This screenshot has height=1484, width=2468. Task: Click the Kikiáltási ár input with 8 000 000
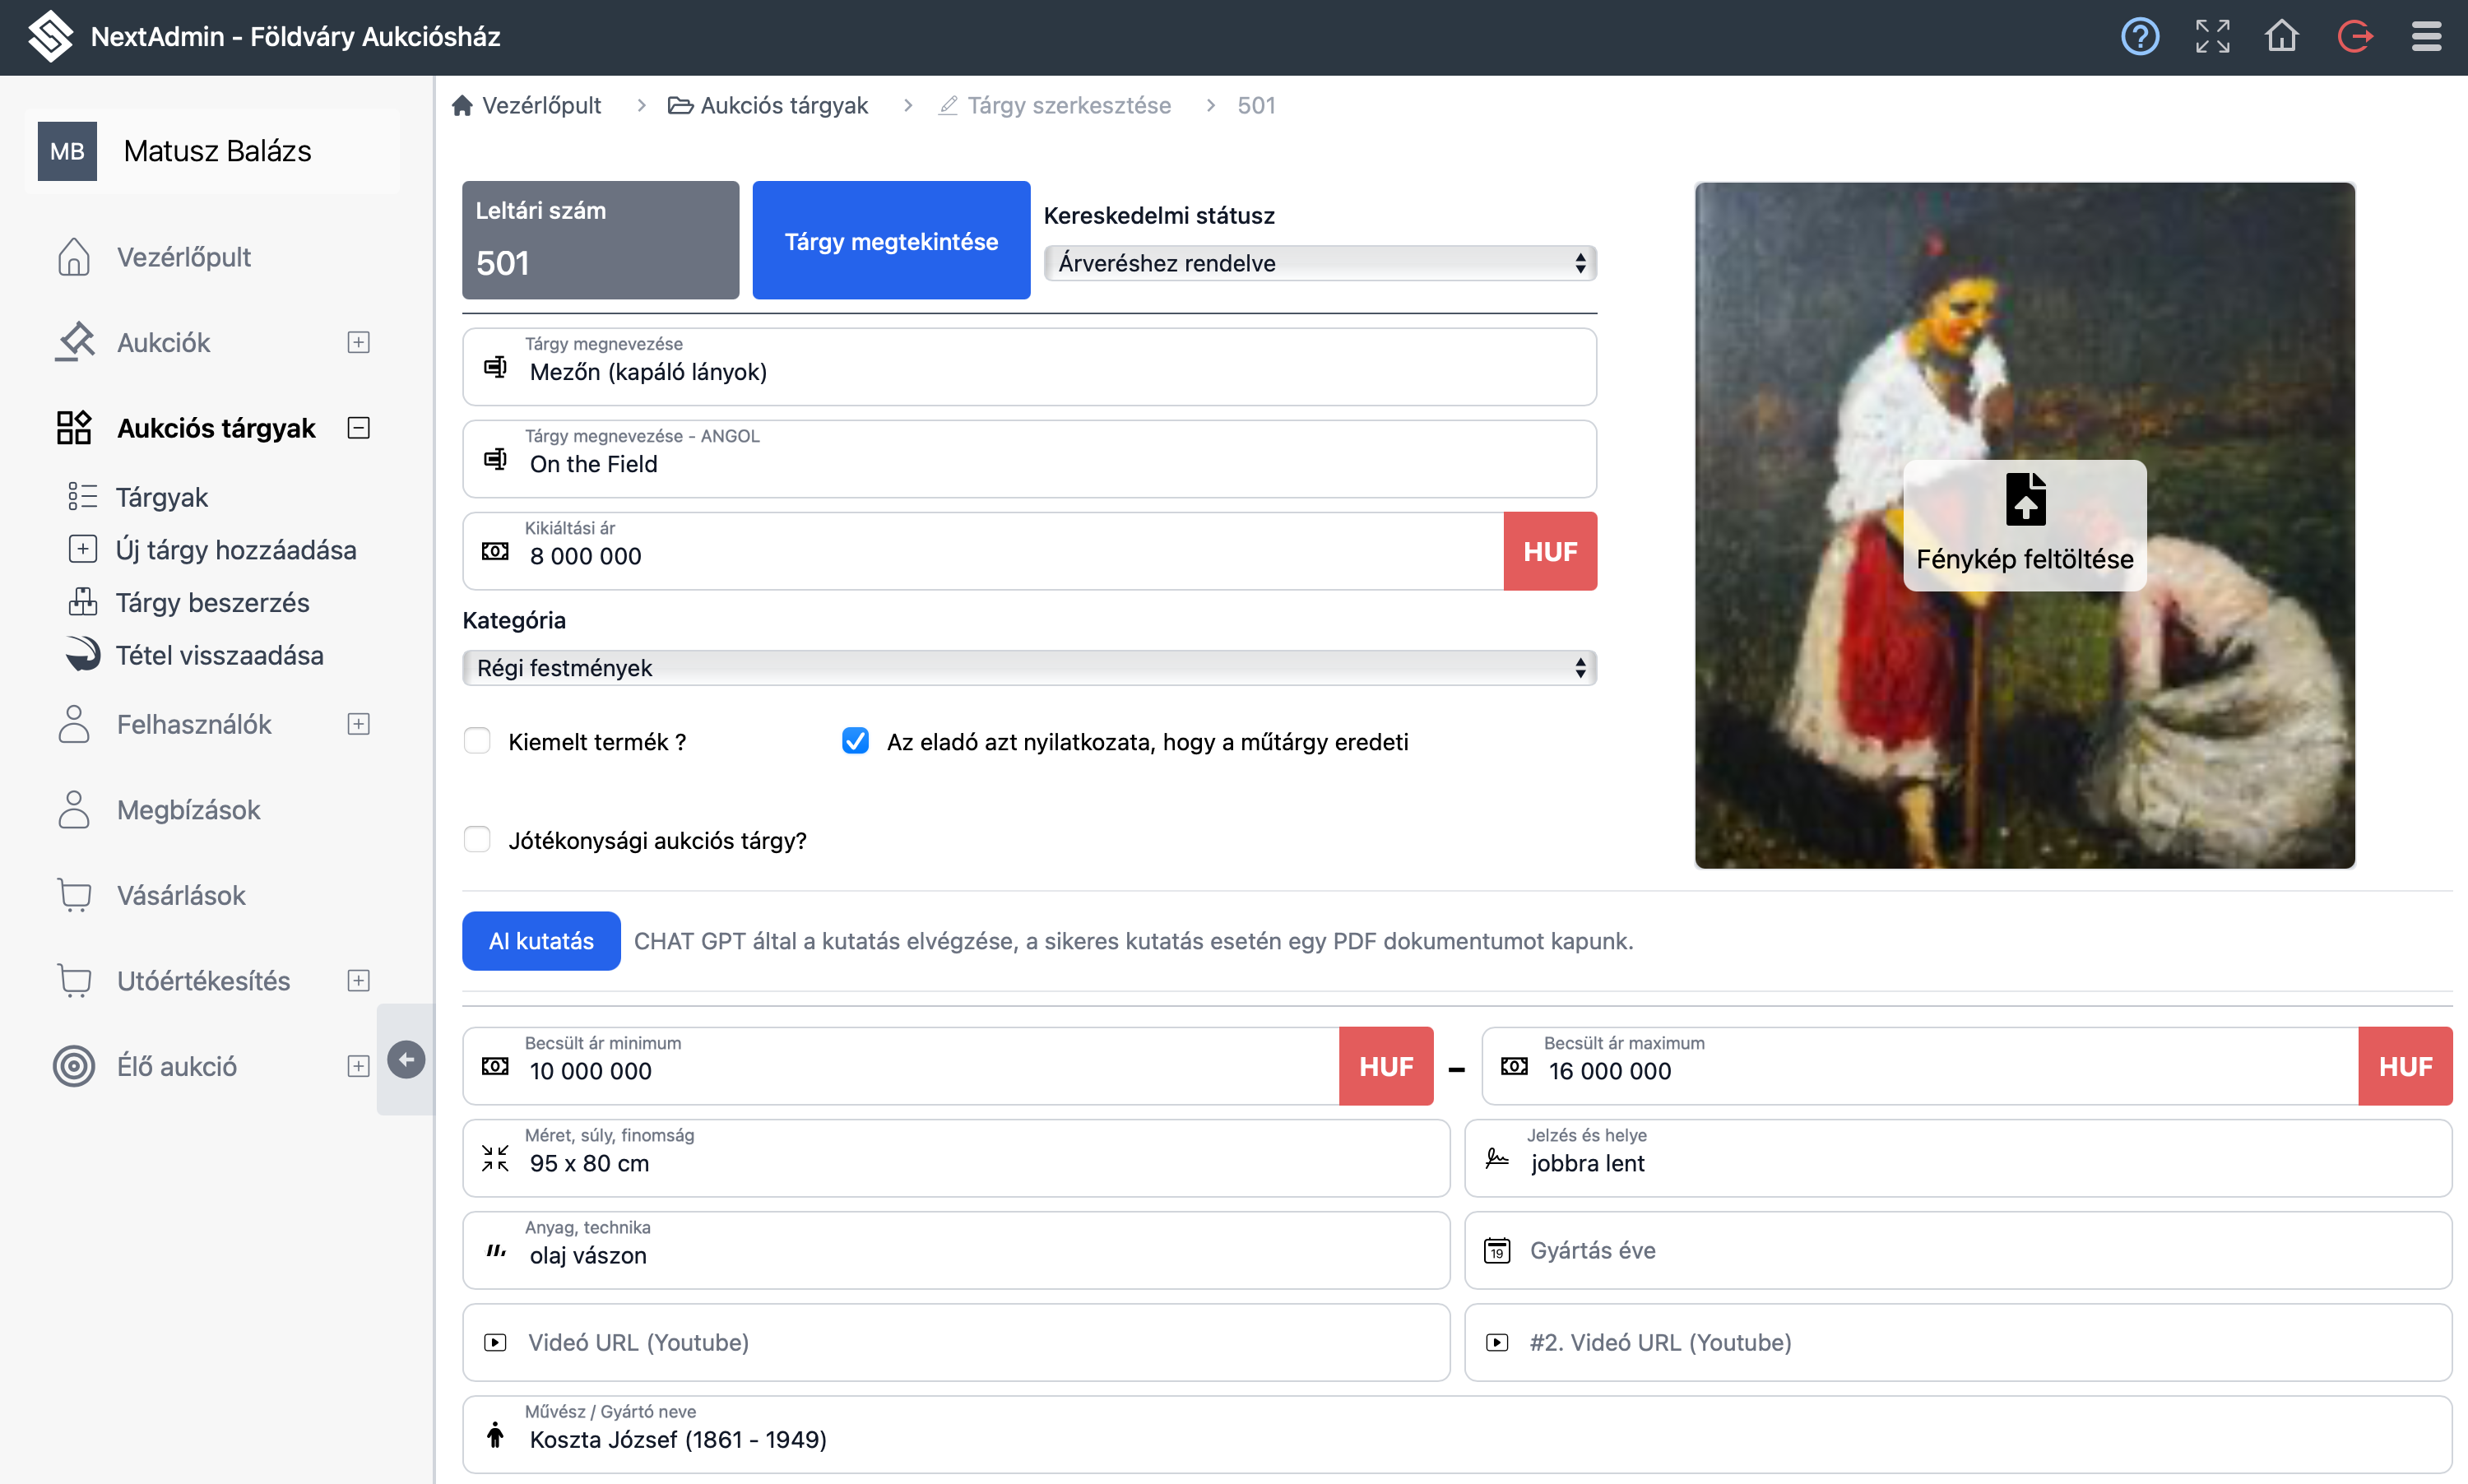(x=983, y=551)
